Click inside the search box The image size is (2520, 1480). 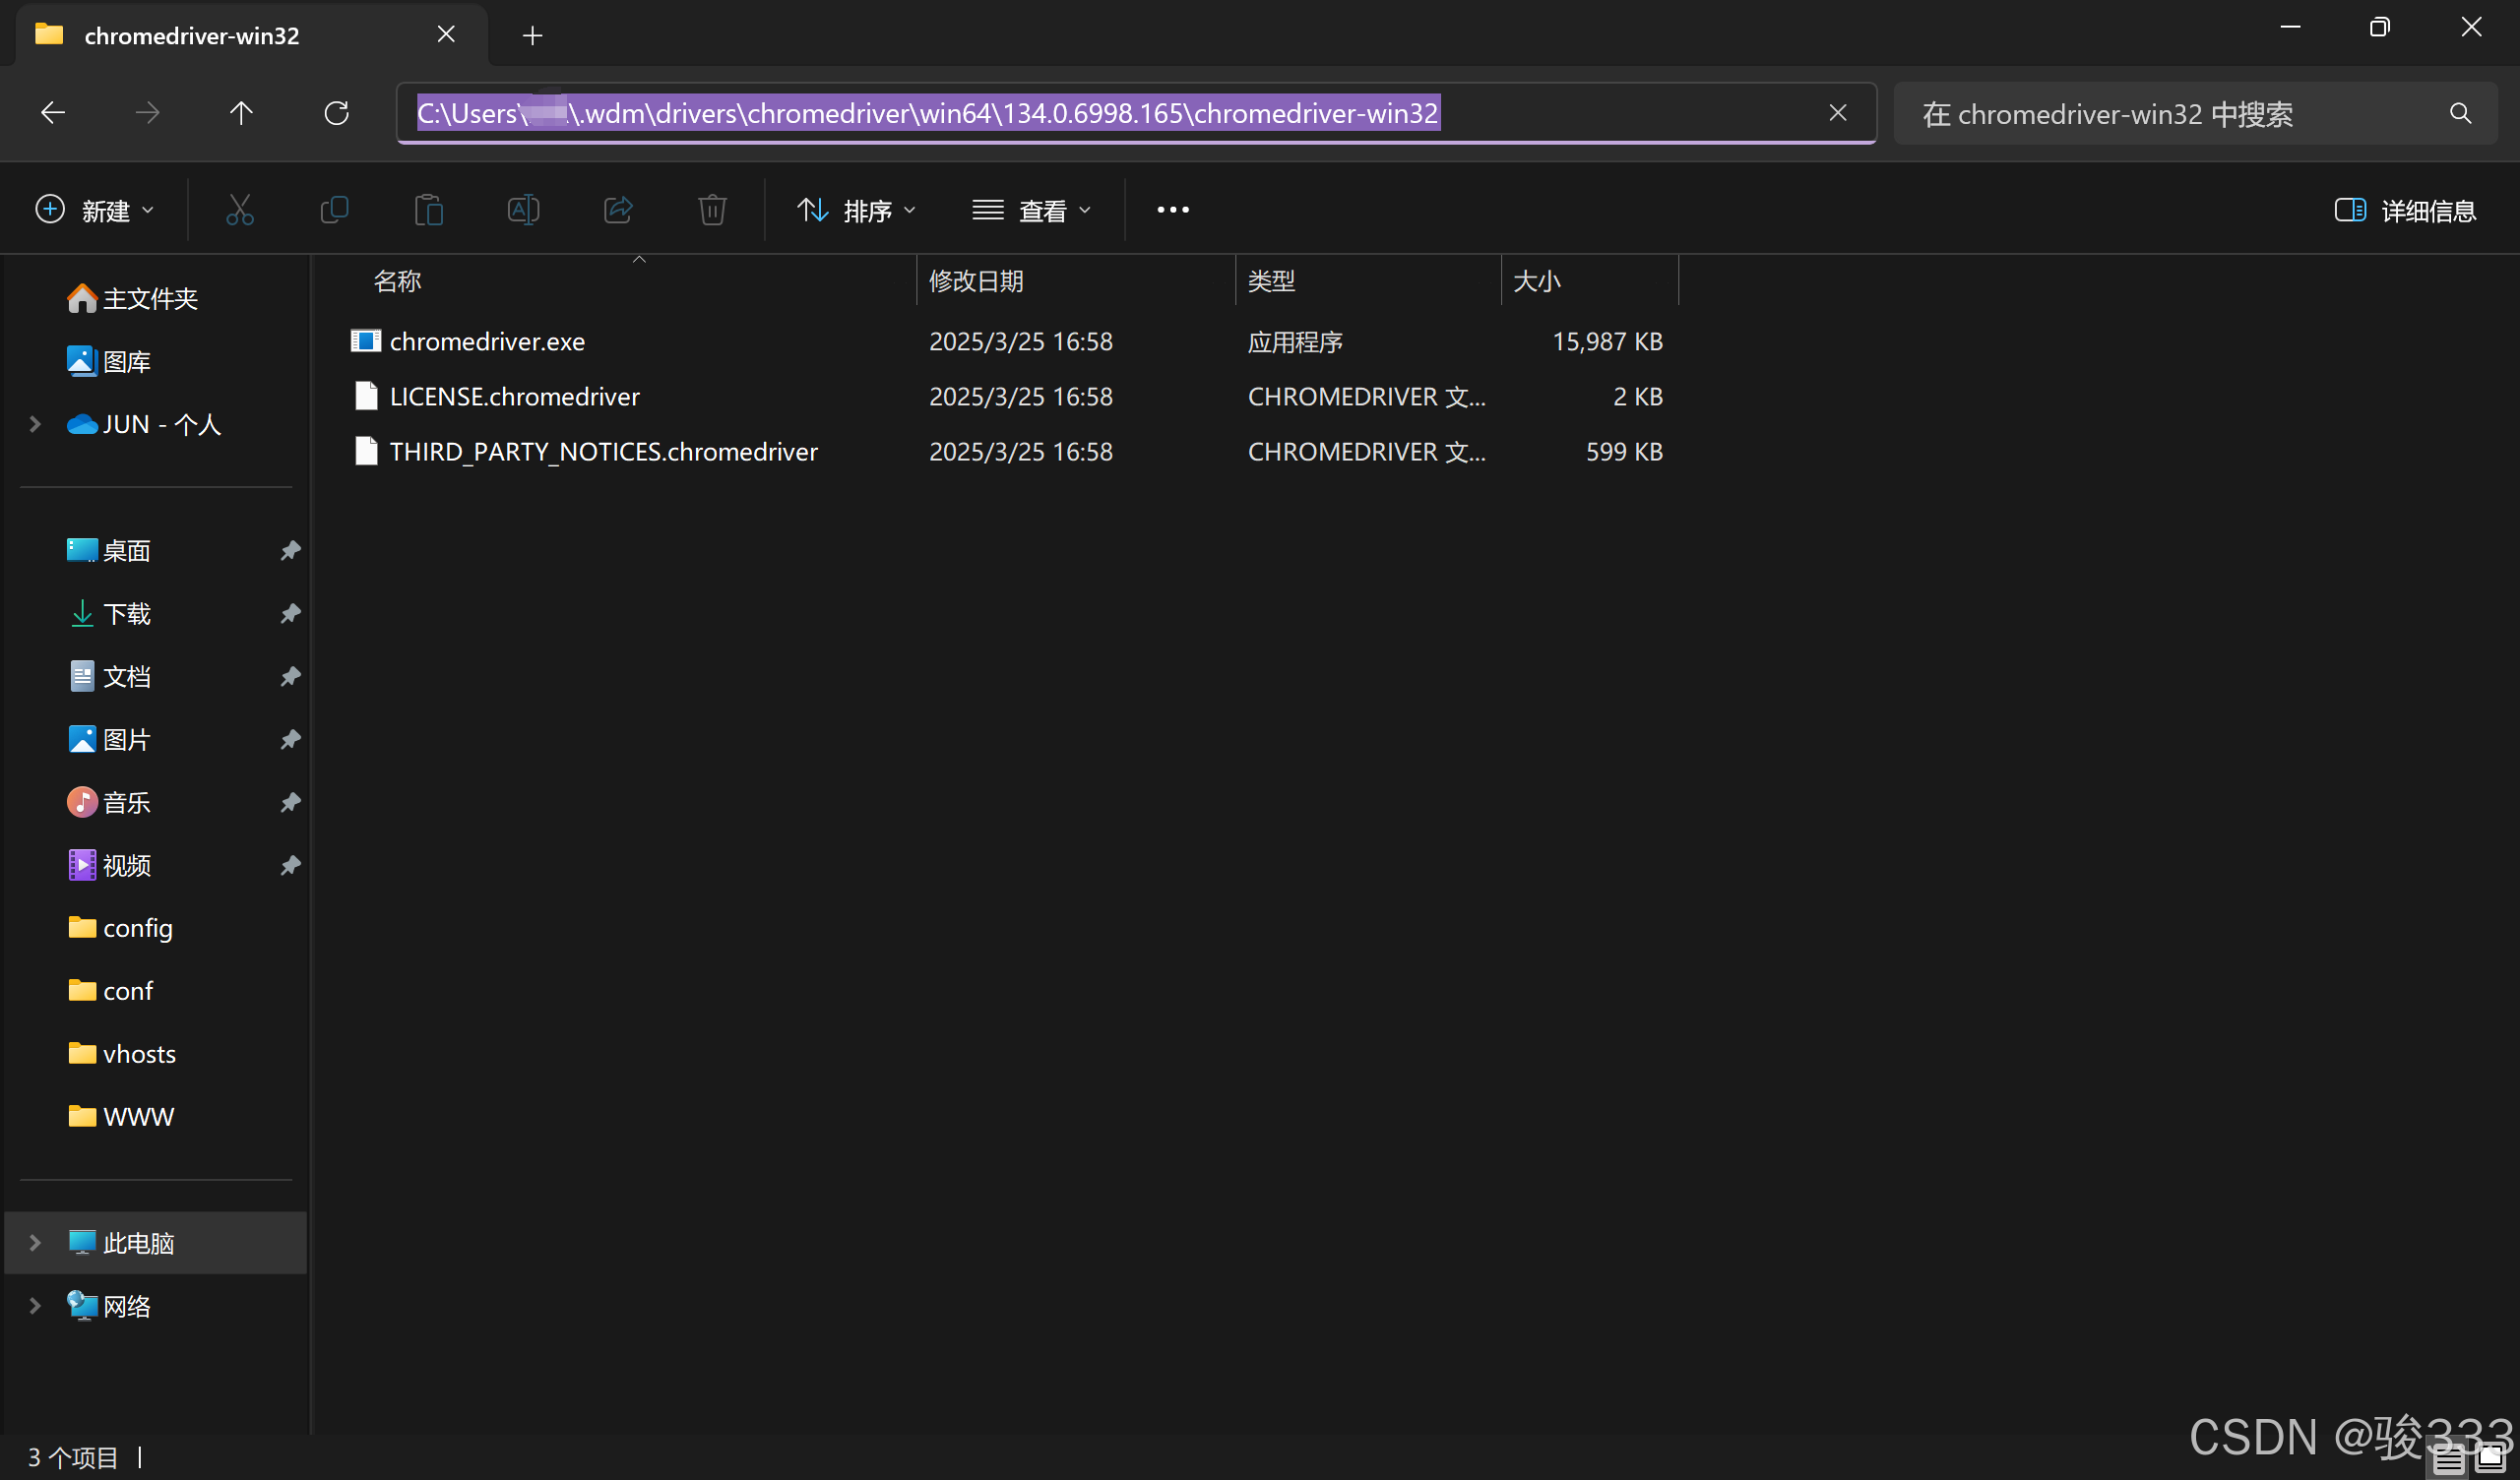click(2150, 113)
